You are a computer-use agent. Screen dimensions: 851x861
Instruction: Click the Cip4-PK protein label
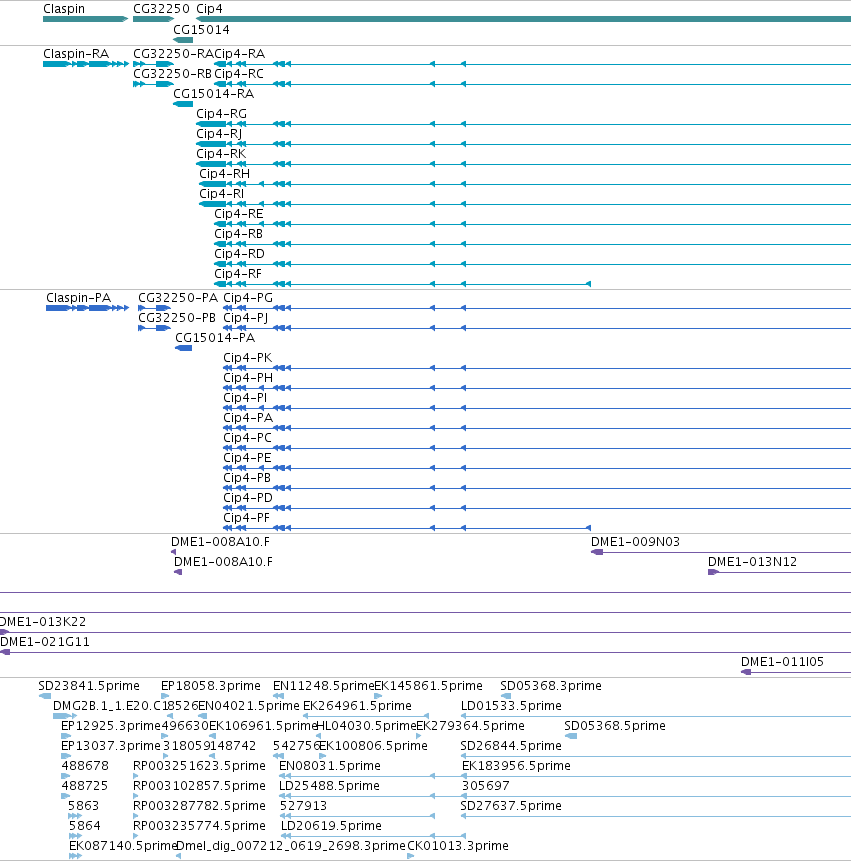click(x=247, y=357)
